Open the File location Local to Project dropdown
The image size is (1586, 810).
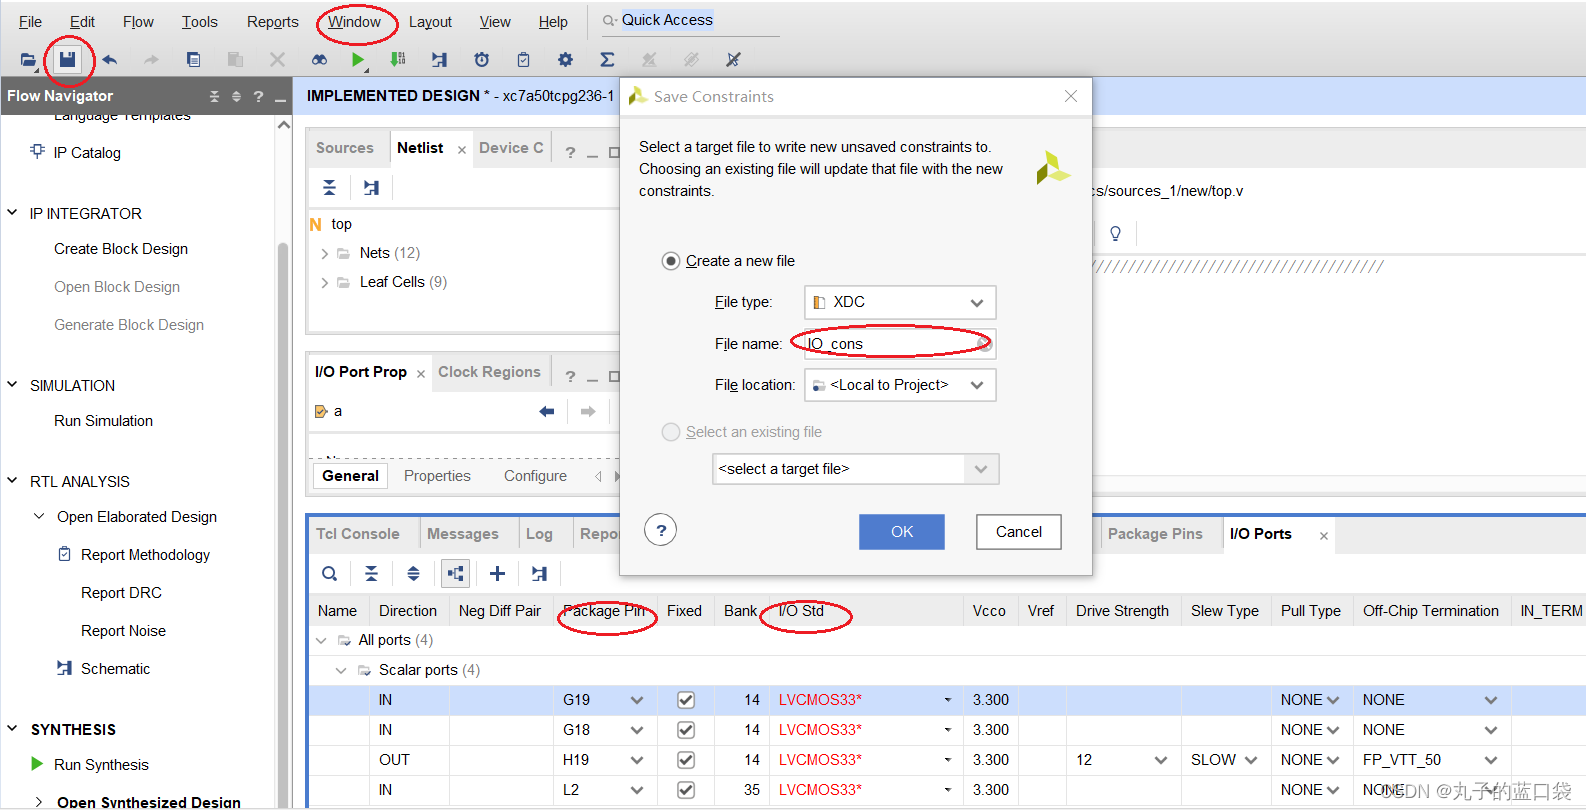(x=900, y=385)
